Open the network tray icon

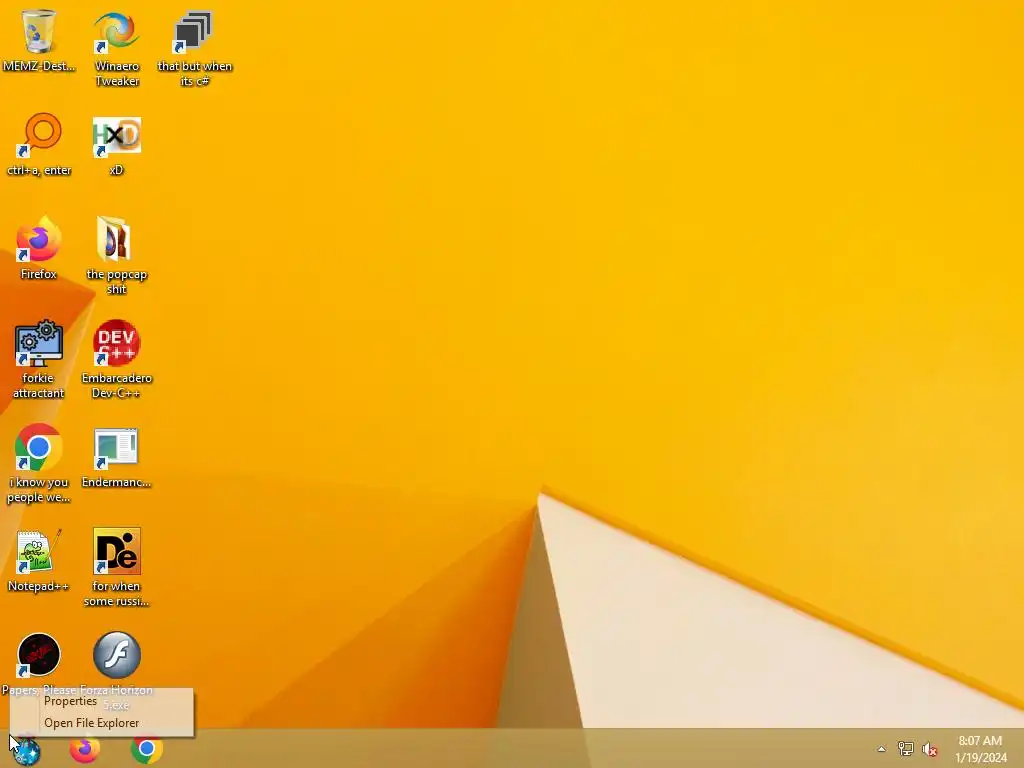(x=905, y=749)
